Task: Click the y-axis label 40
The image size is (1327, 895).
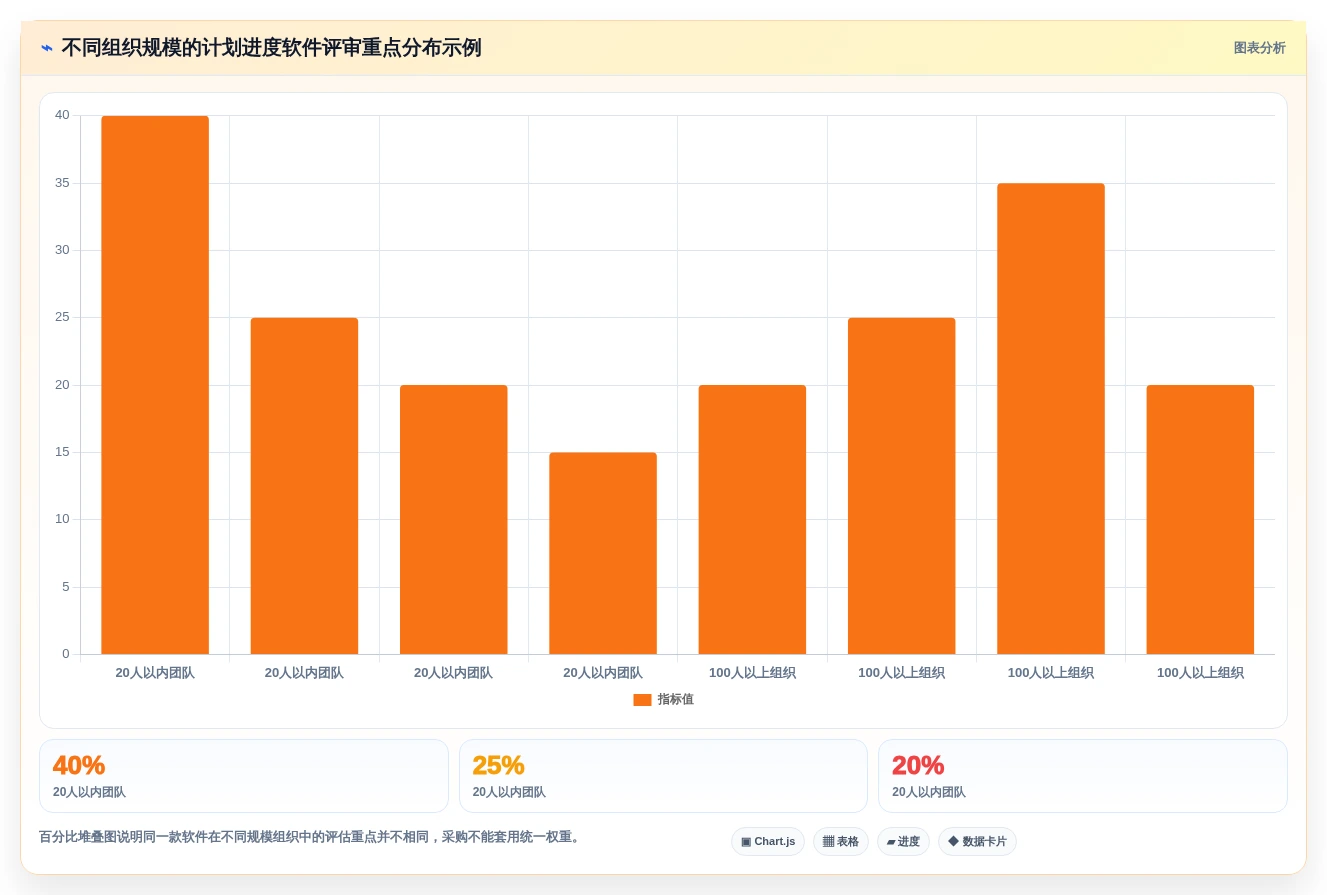Action: coord(62,115)
